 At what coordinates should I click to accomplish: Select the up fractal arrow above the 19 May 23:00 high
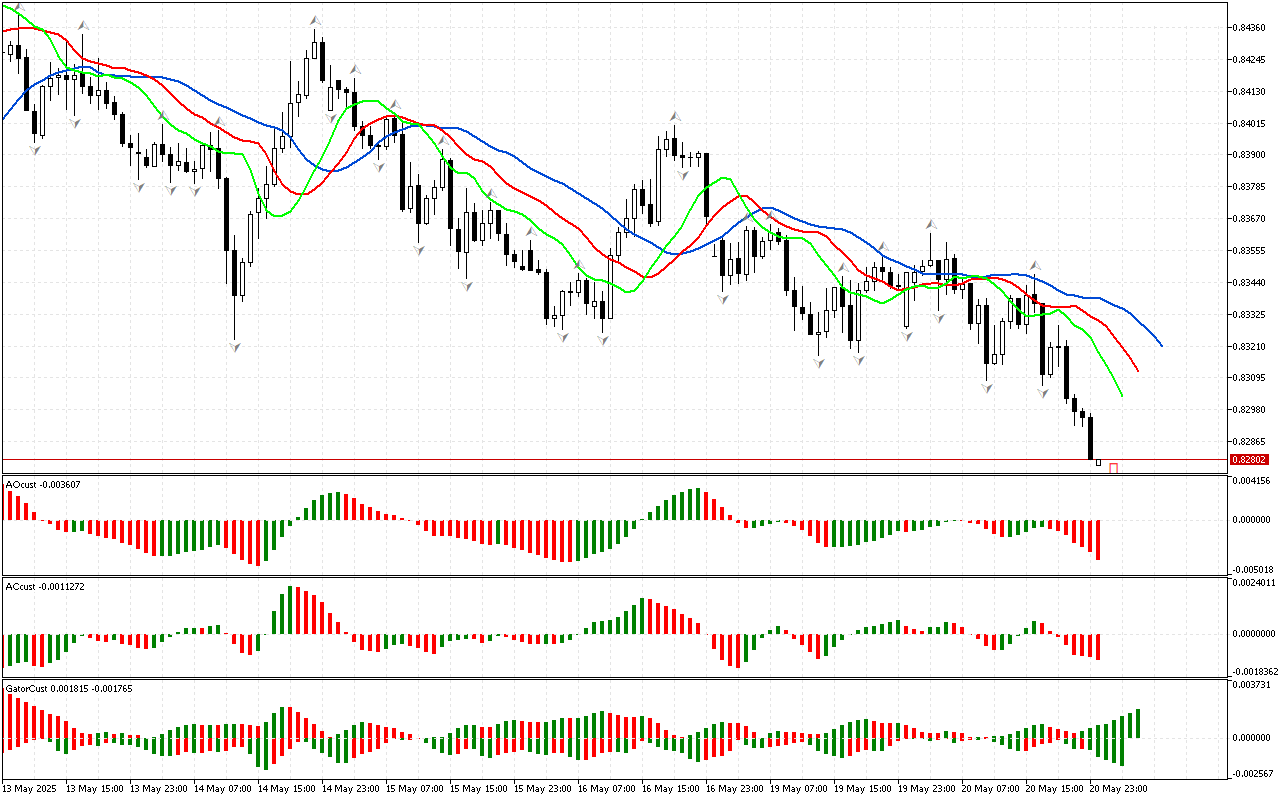click(931, 224)
